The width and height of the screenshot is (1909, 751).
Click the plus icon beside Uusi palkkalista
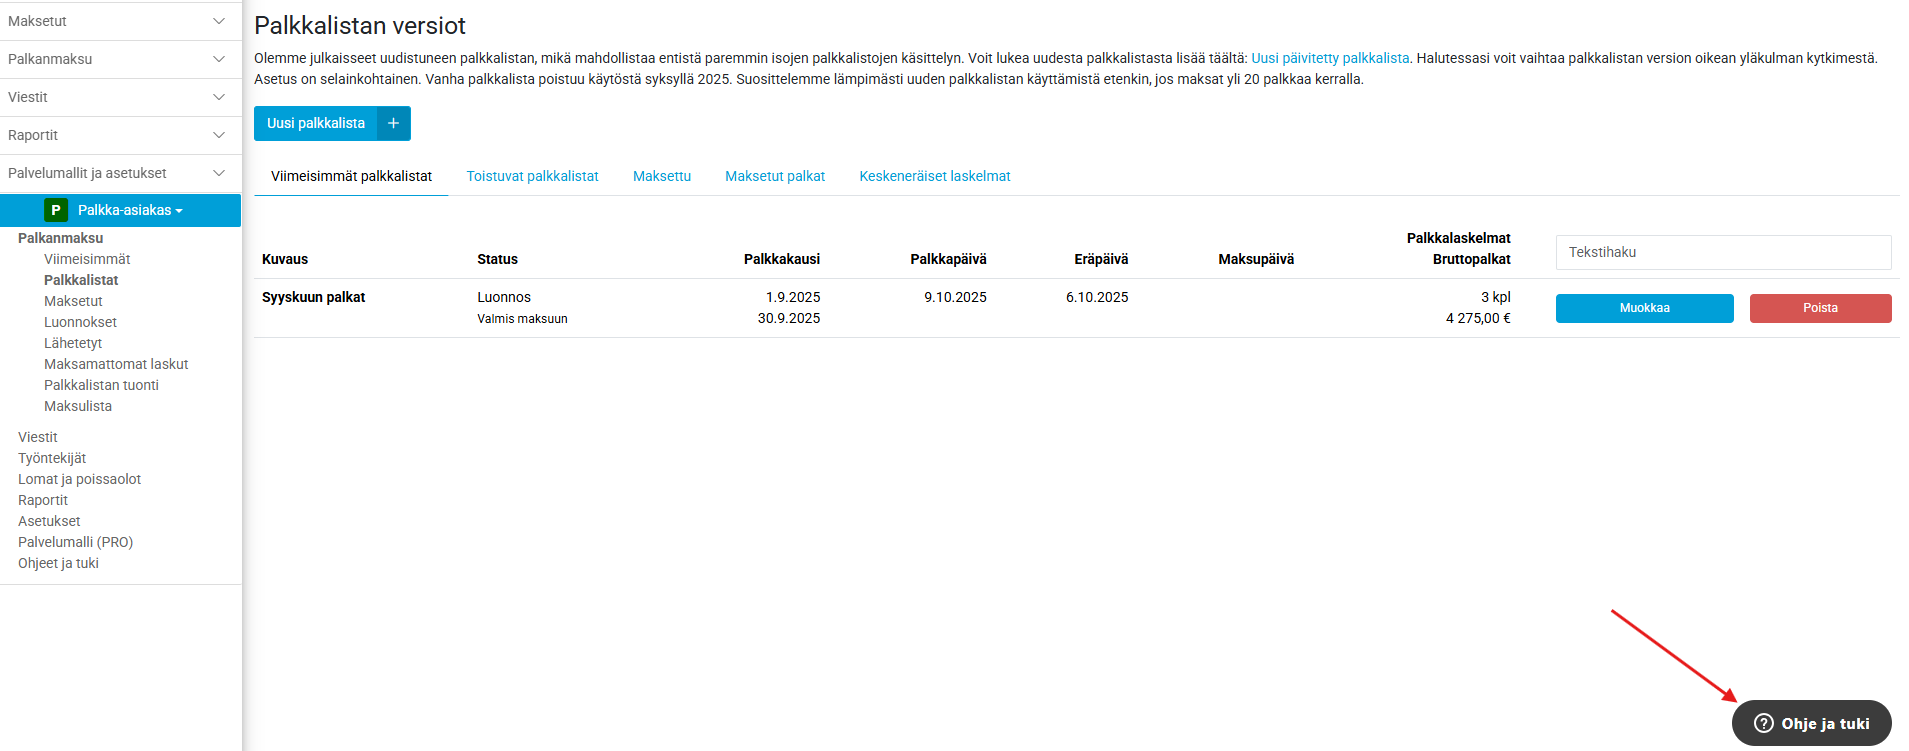point(394,123)
